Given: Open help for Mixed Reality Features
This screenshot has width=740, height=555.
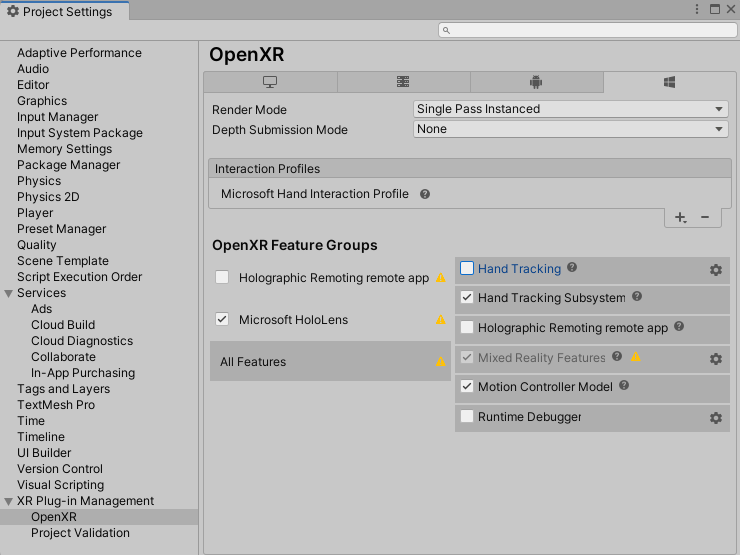Looking at the screenshot, I should [x=617, y=356].
